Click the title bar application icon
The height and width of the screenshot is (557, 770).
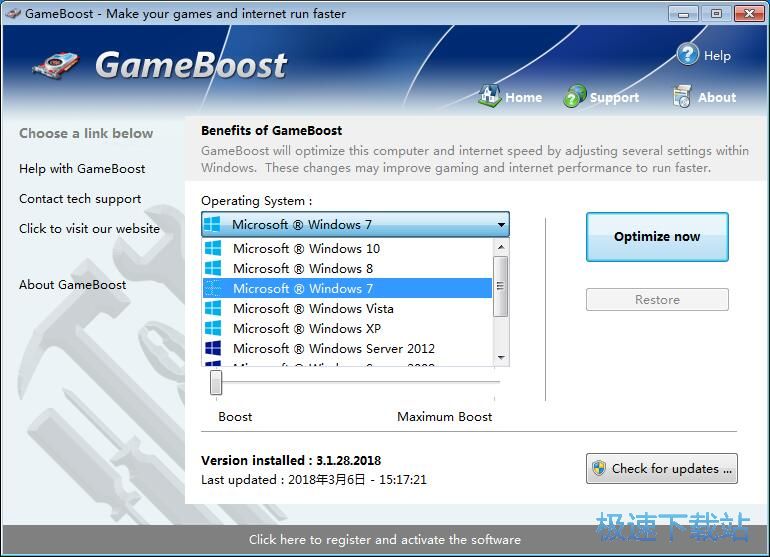(13, 13)
